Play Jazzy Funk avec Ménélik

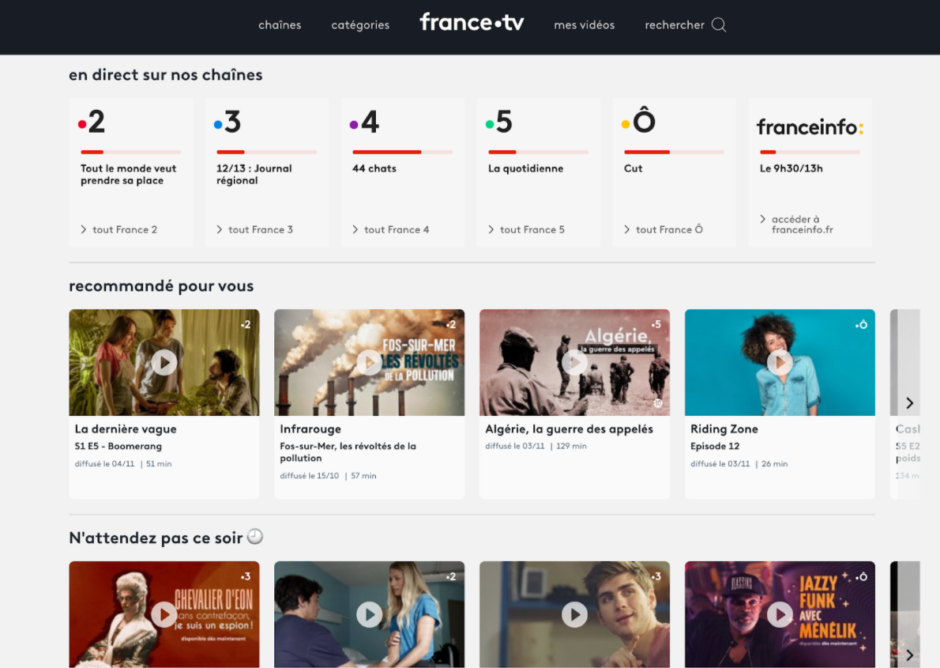tap(779, 614)
